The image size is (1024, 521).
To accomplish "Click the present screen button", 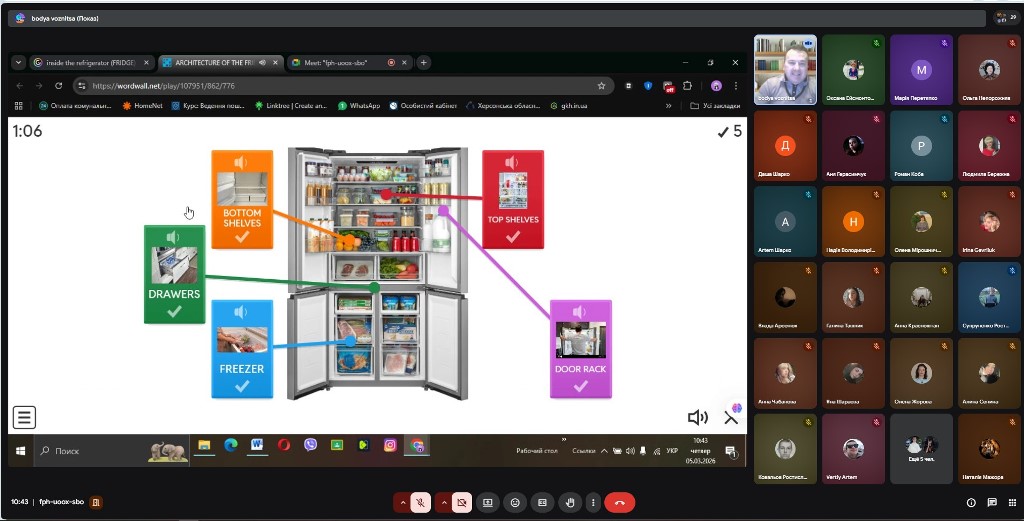I will 488,503.
